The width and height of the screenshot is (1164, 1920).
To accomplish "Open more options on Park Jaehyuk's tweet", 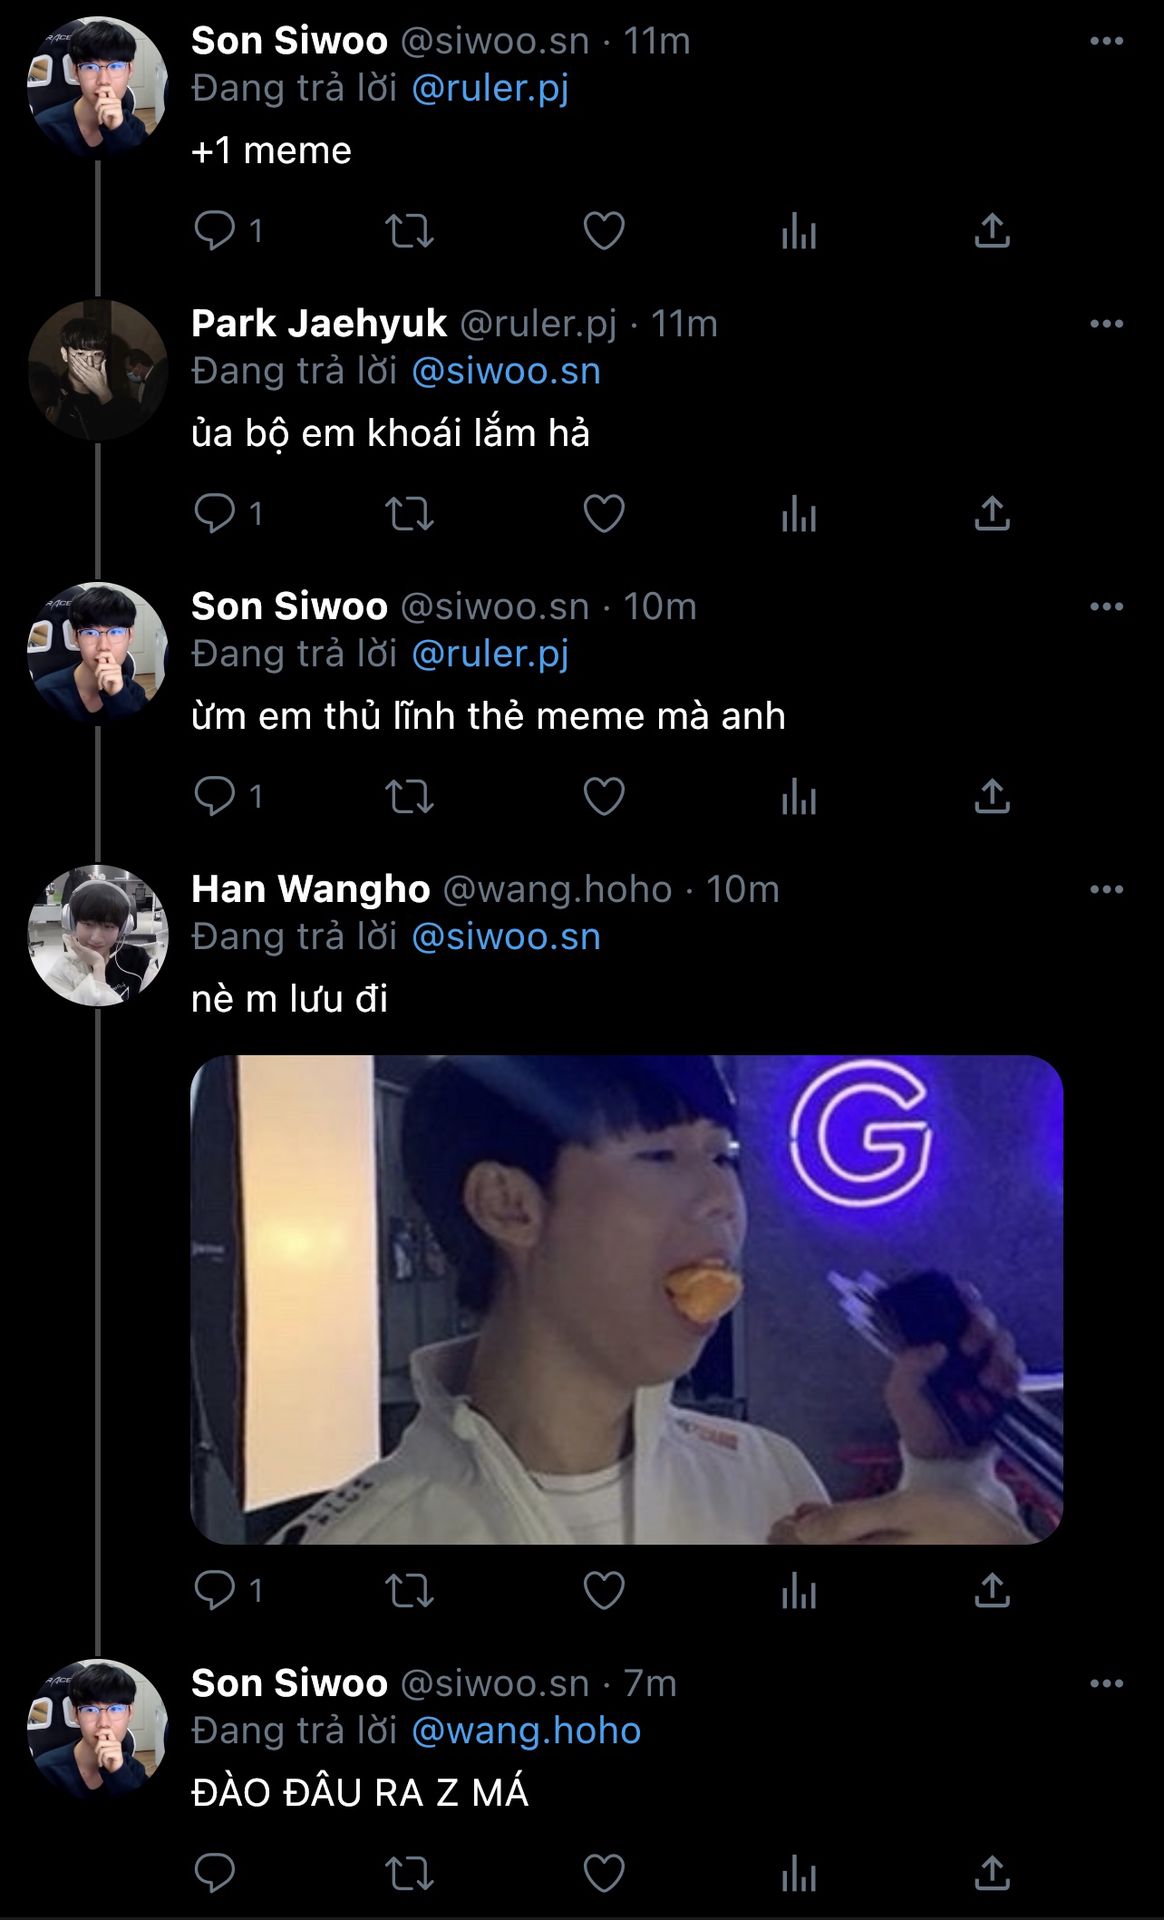I will [x=1106, y=324].
